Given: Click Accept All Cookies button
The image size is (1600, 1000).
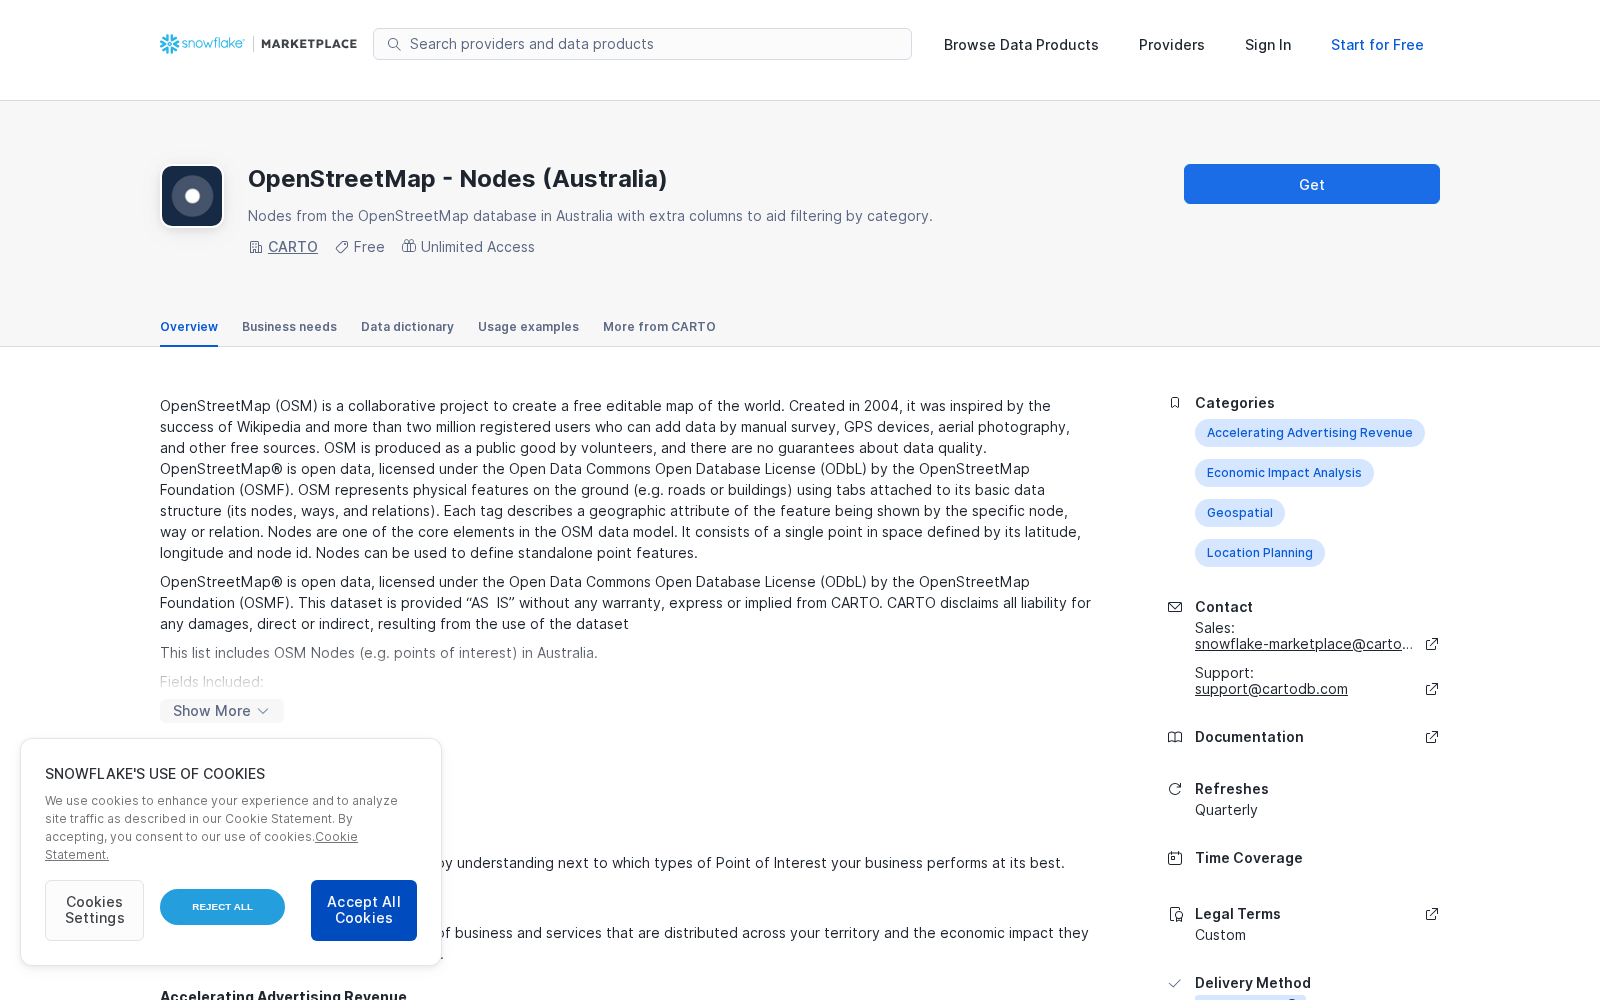Looking at the screenshot, I should (364, 910).
